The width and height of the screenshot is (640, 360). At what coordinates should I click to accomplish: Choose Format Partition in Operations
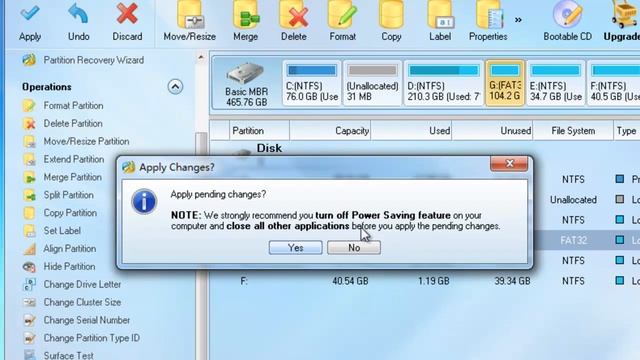(73, 106)
